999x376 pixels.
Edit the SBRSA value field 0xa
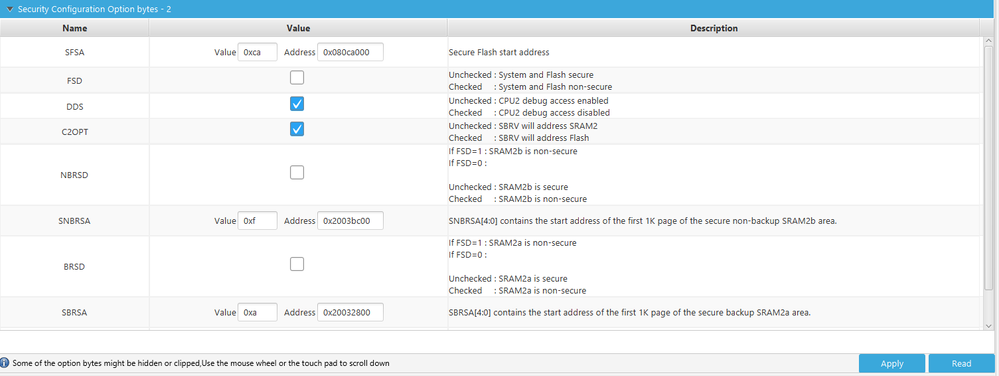tap(257, 312)
